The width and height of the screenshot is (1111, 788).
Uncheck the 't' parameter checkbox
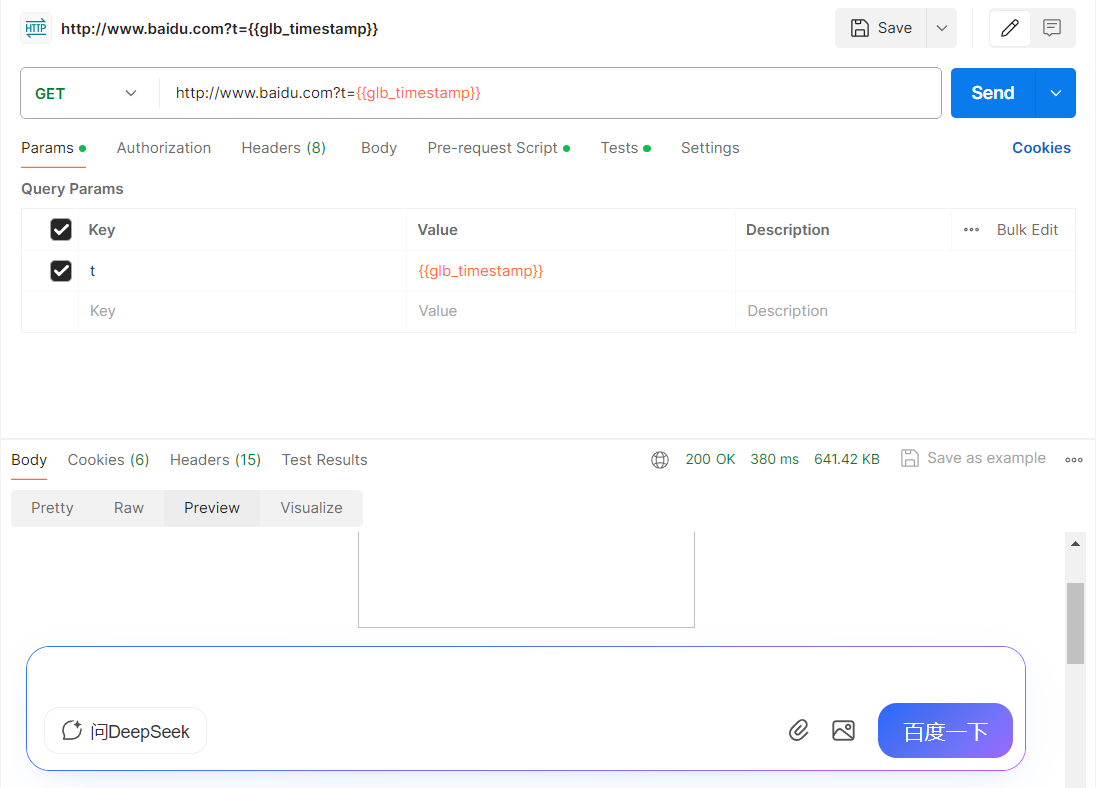pos(61,271)
